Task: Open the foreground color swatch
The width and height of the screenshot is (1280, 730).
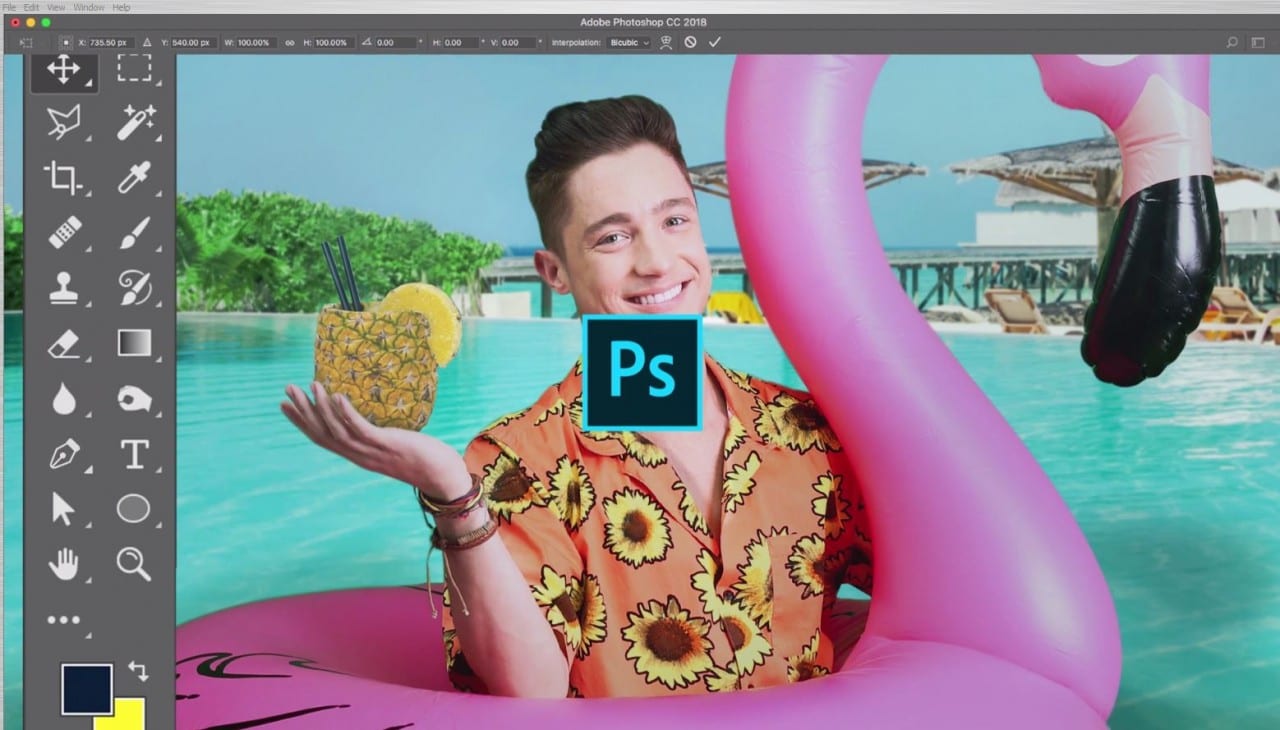Action: [x=89, y=688]
